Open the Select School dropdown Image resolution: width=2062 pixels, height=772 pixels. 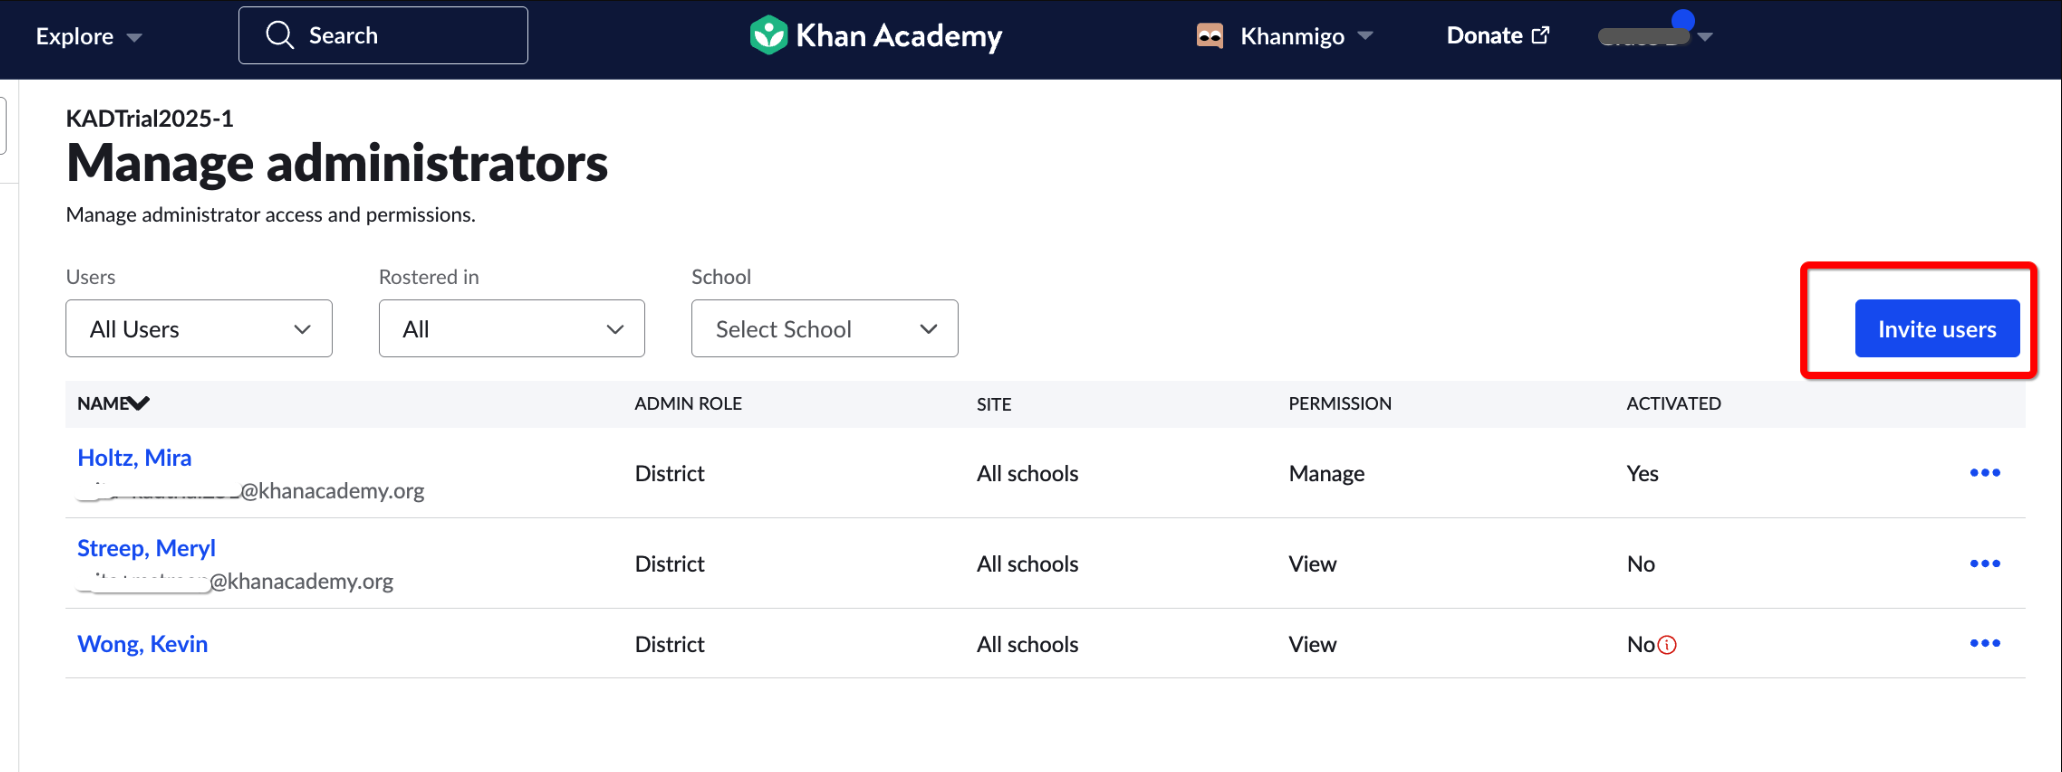pyautogui.click(x=824, y=328)
